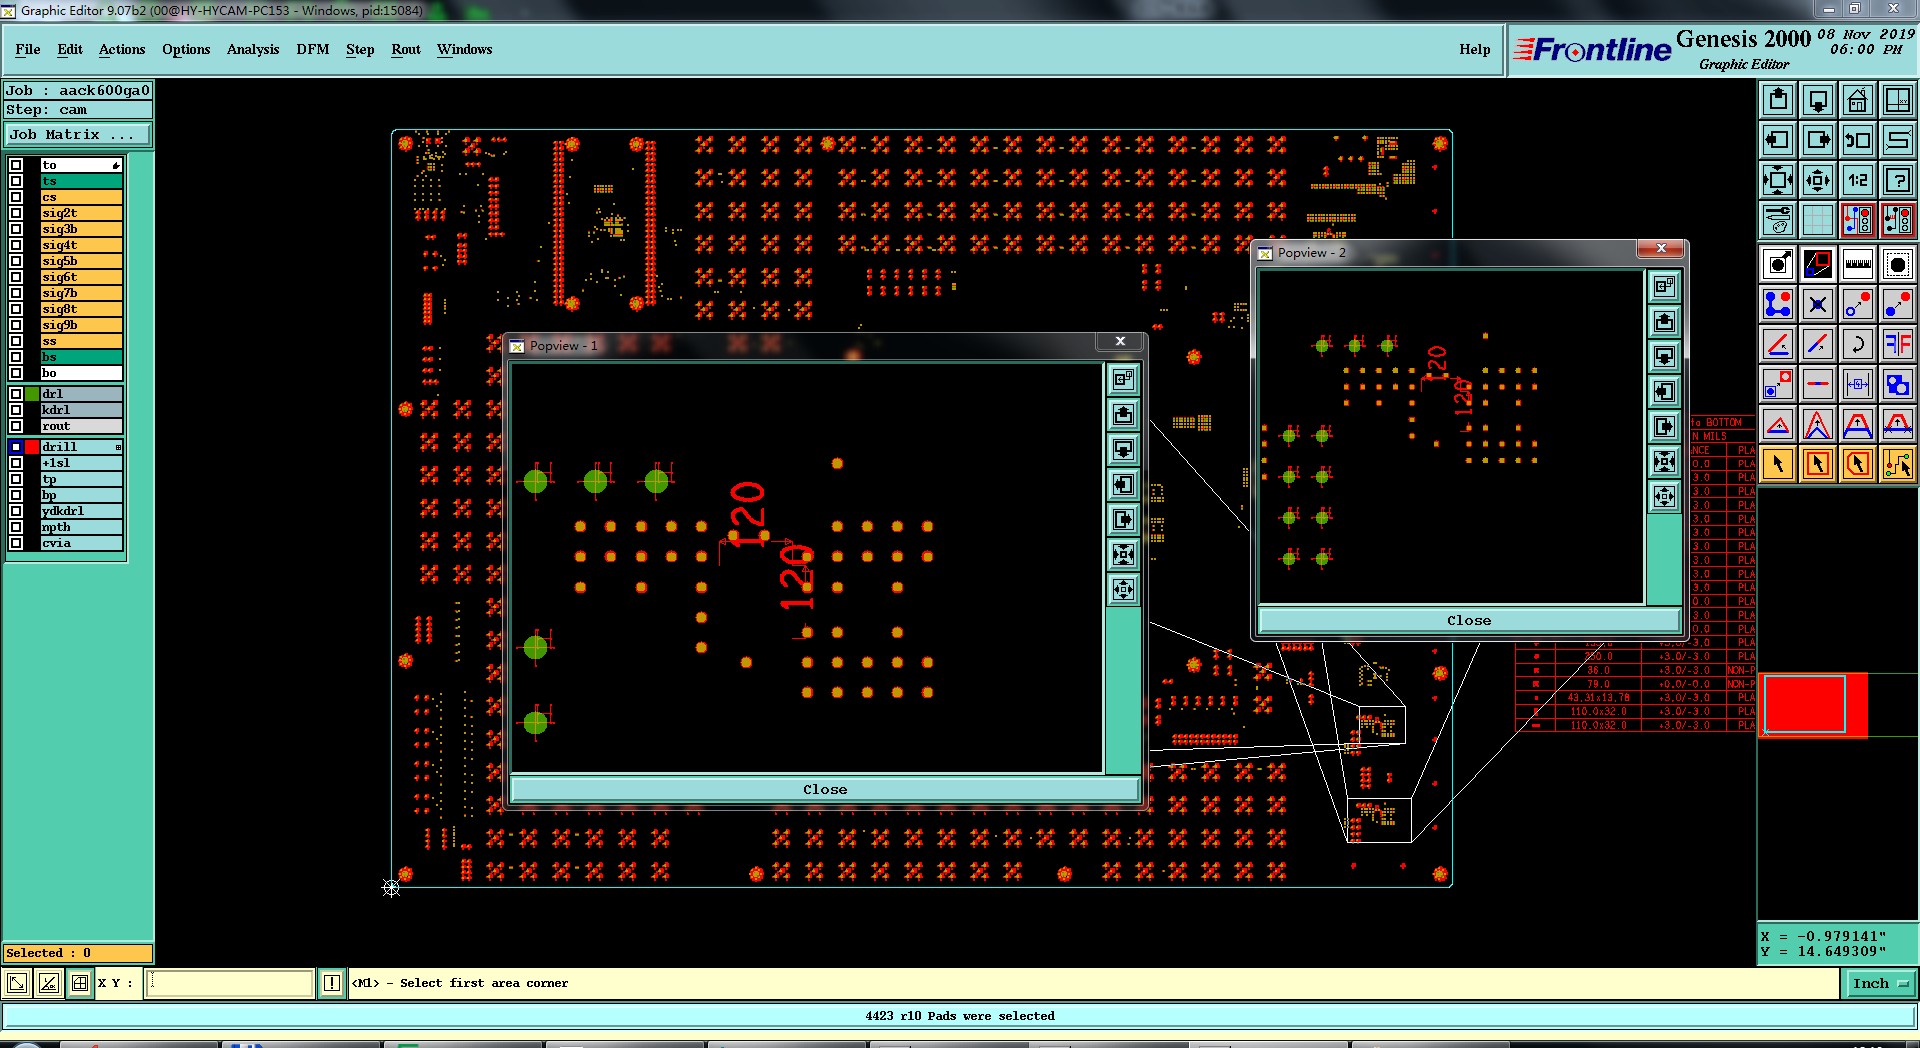Click snap mode icon in bottom bar

point(80,983)
